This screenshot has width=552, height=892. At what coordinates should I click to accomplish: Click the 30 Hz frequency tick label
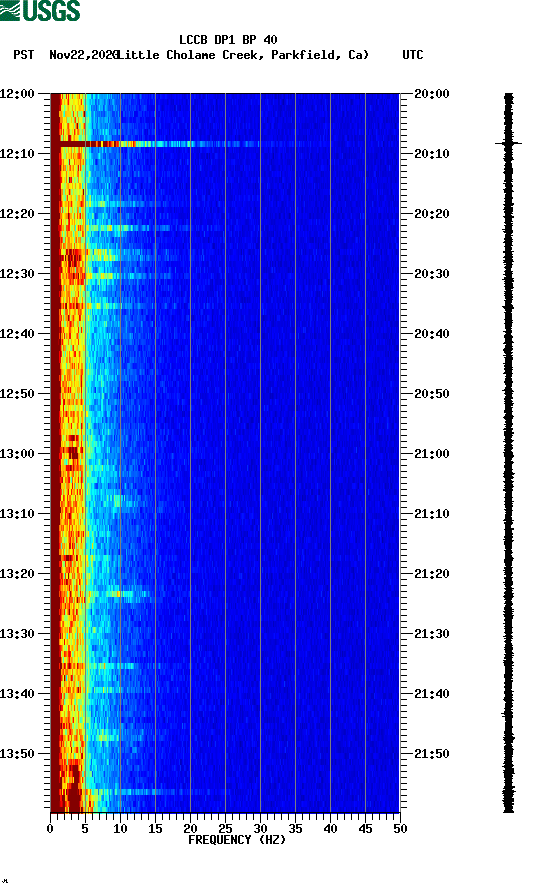pos(260,829)
